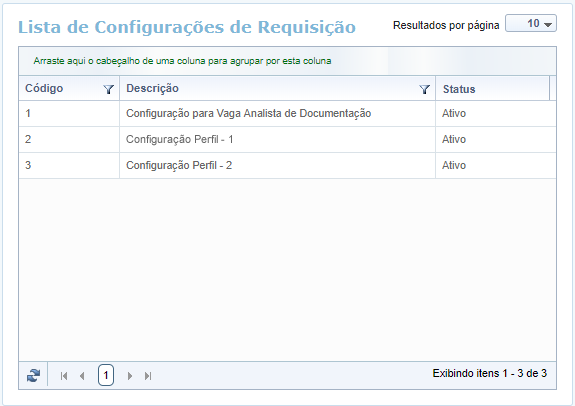Sort by the Código column header
This screenshot has height=406, width=575.
(x=44, y=88)
